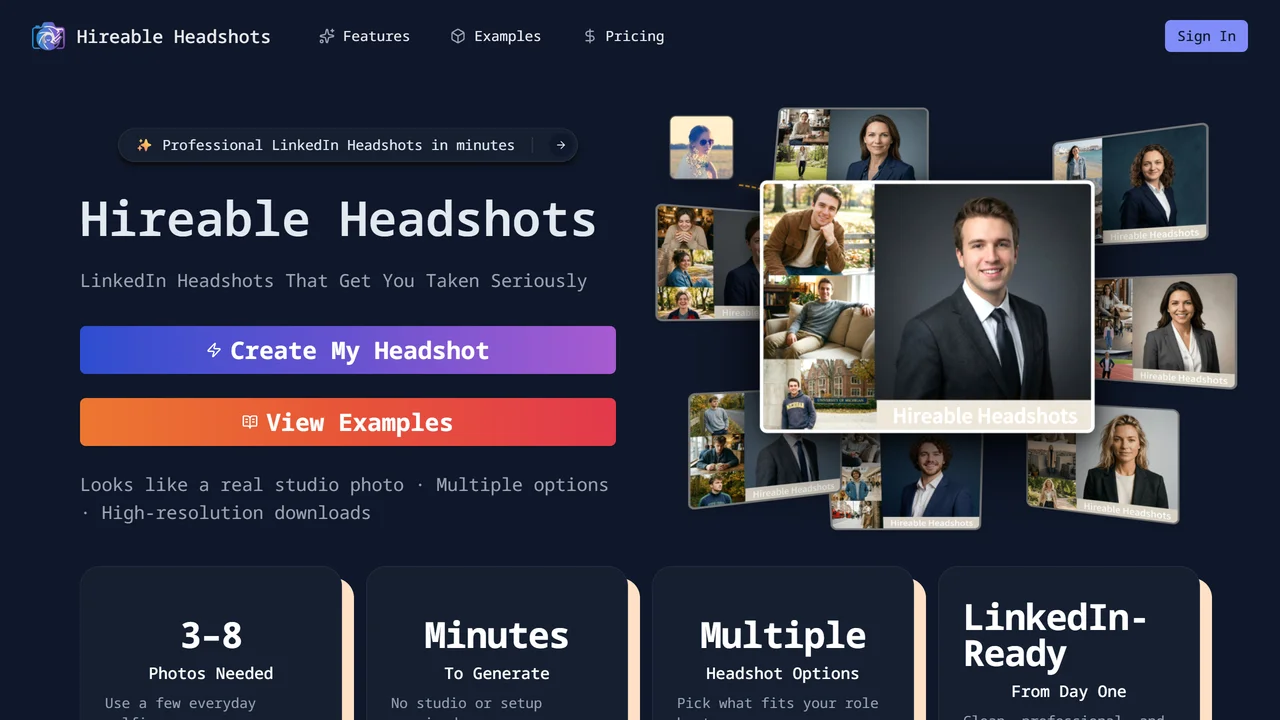Click the man in brown jacket casual photo

(819, 229)
